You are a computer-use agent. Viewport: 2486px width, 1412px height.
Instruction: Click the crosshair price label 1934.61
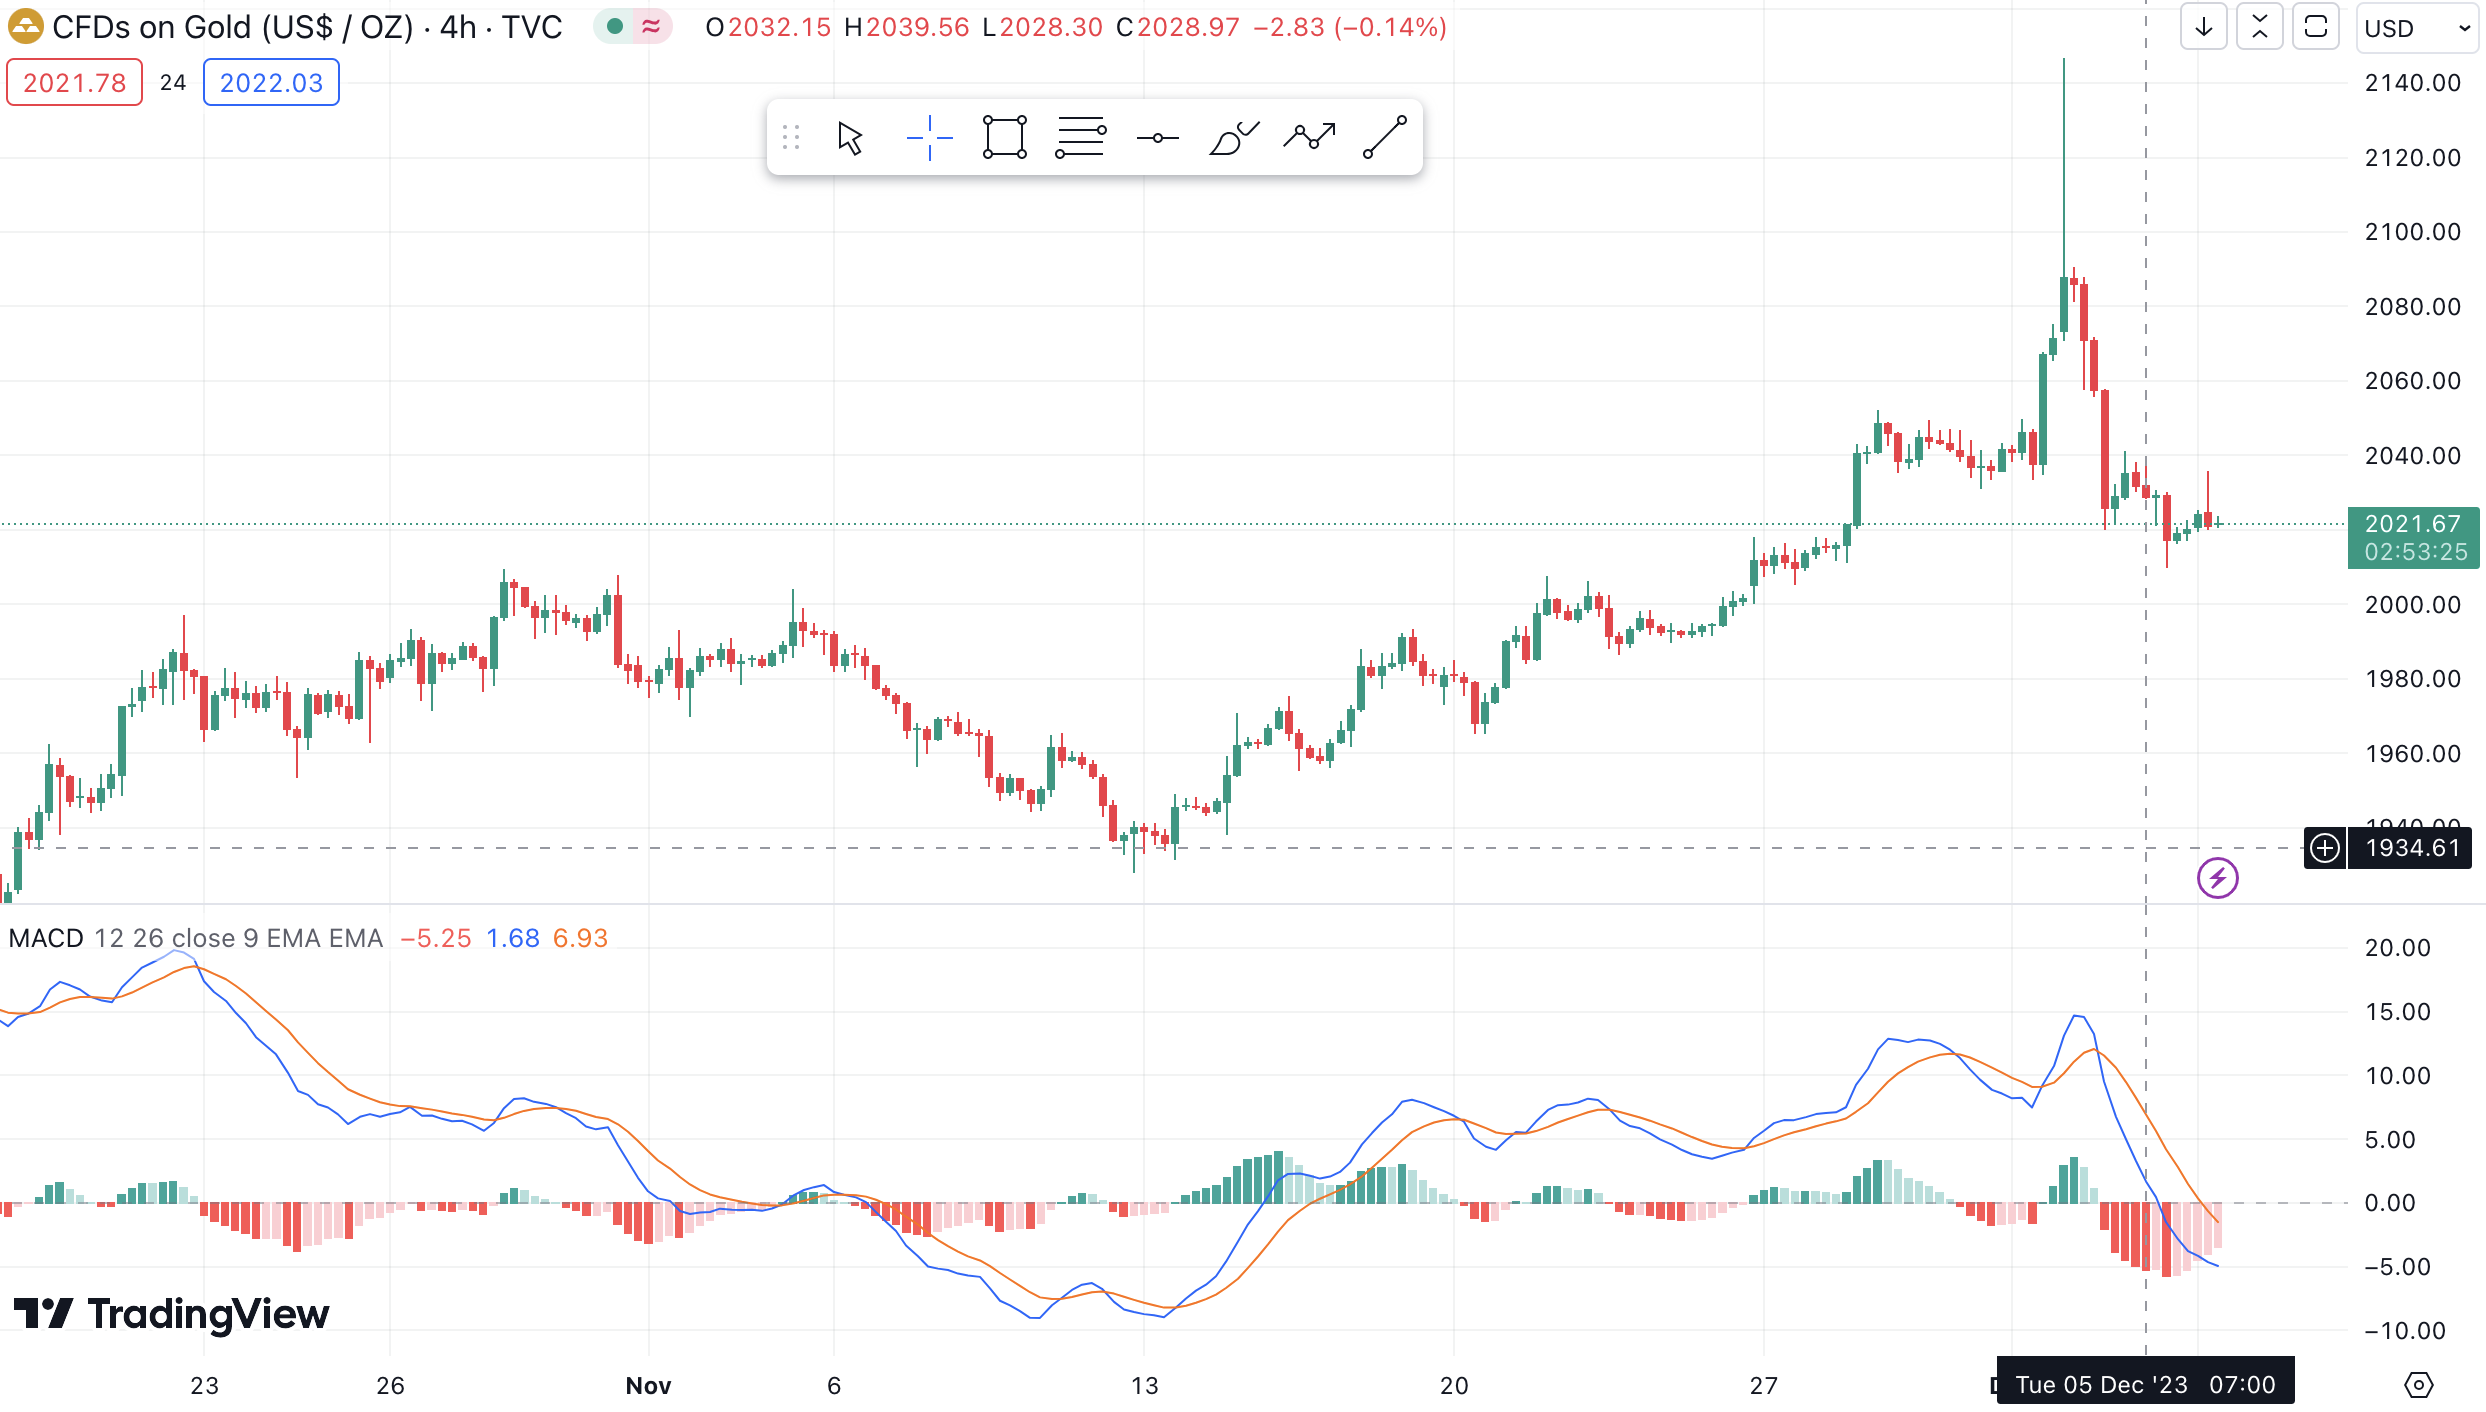2411,848
